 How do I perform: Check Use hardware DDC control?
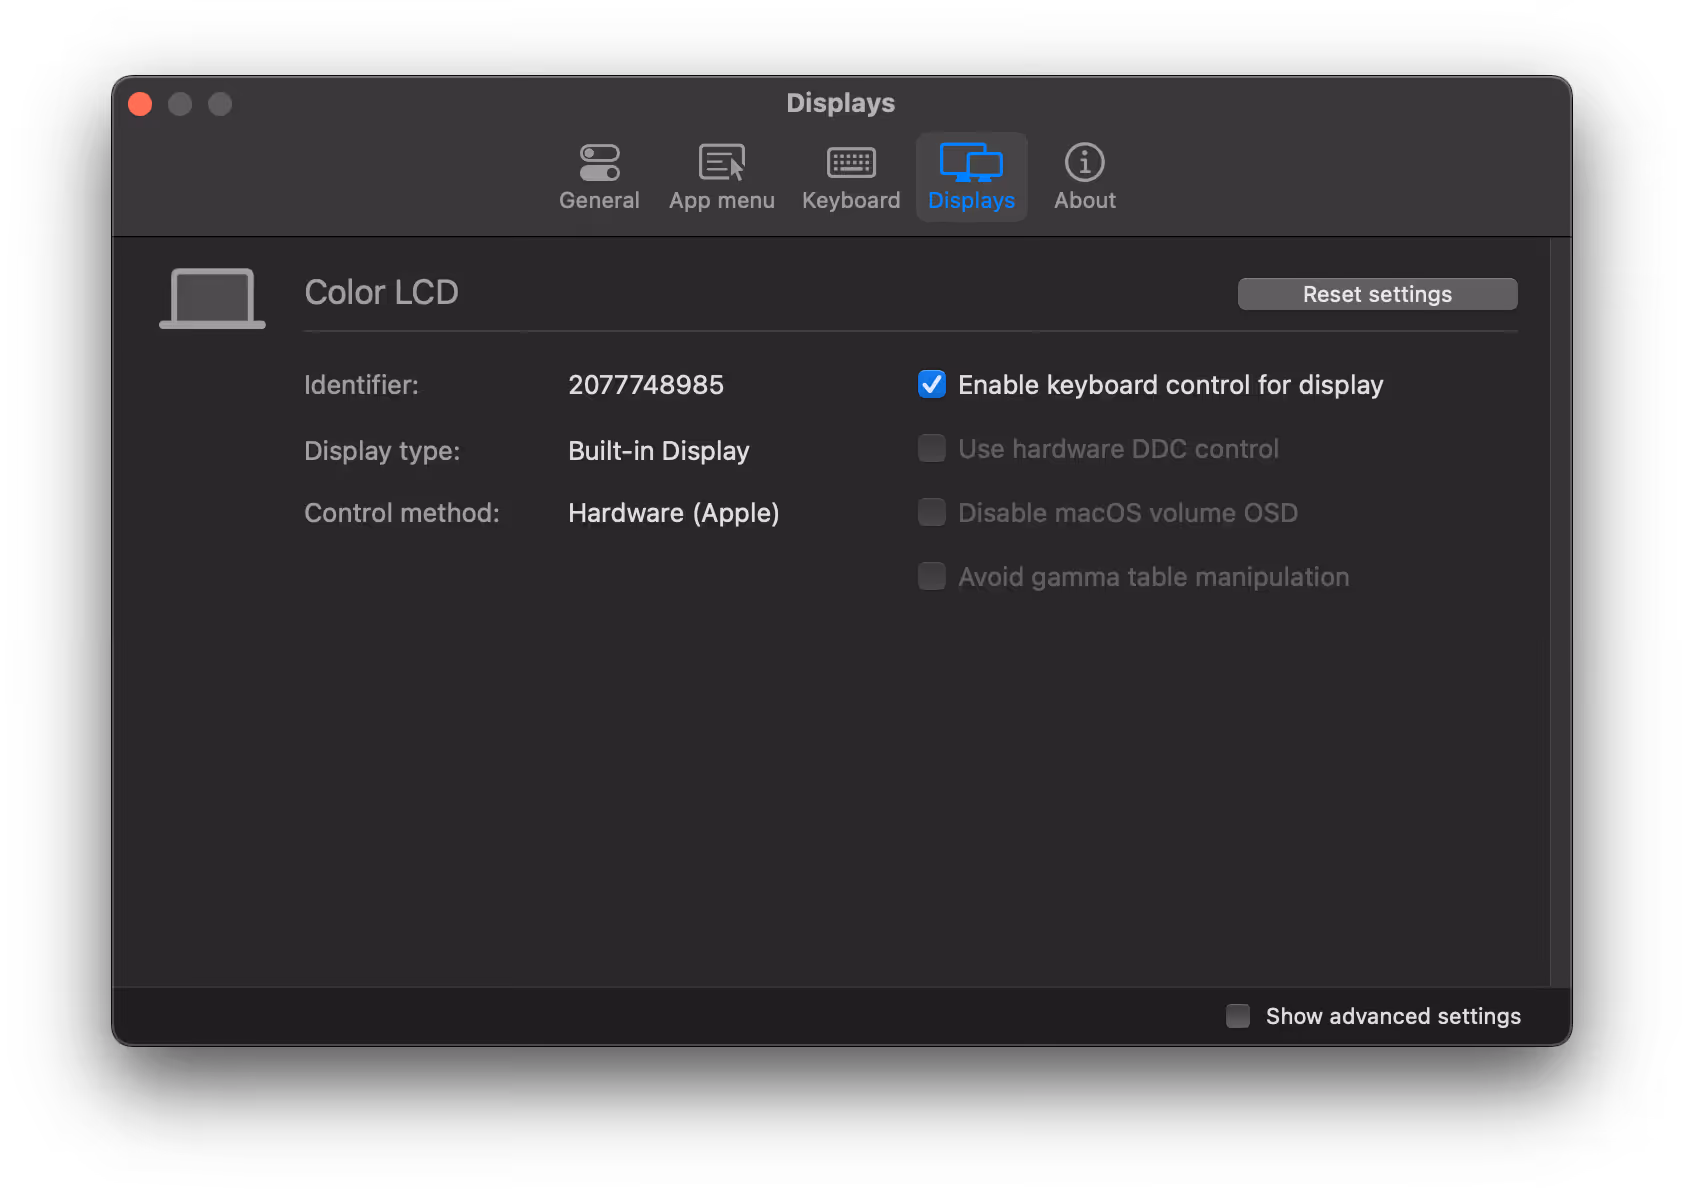click(931, 448)
